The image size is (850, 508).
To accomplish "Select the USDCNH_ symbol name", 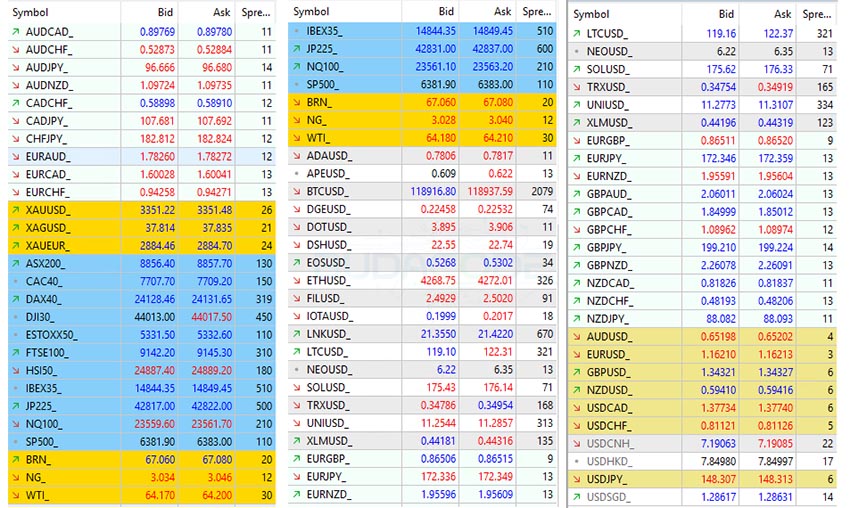I will (610, 444).
